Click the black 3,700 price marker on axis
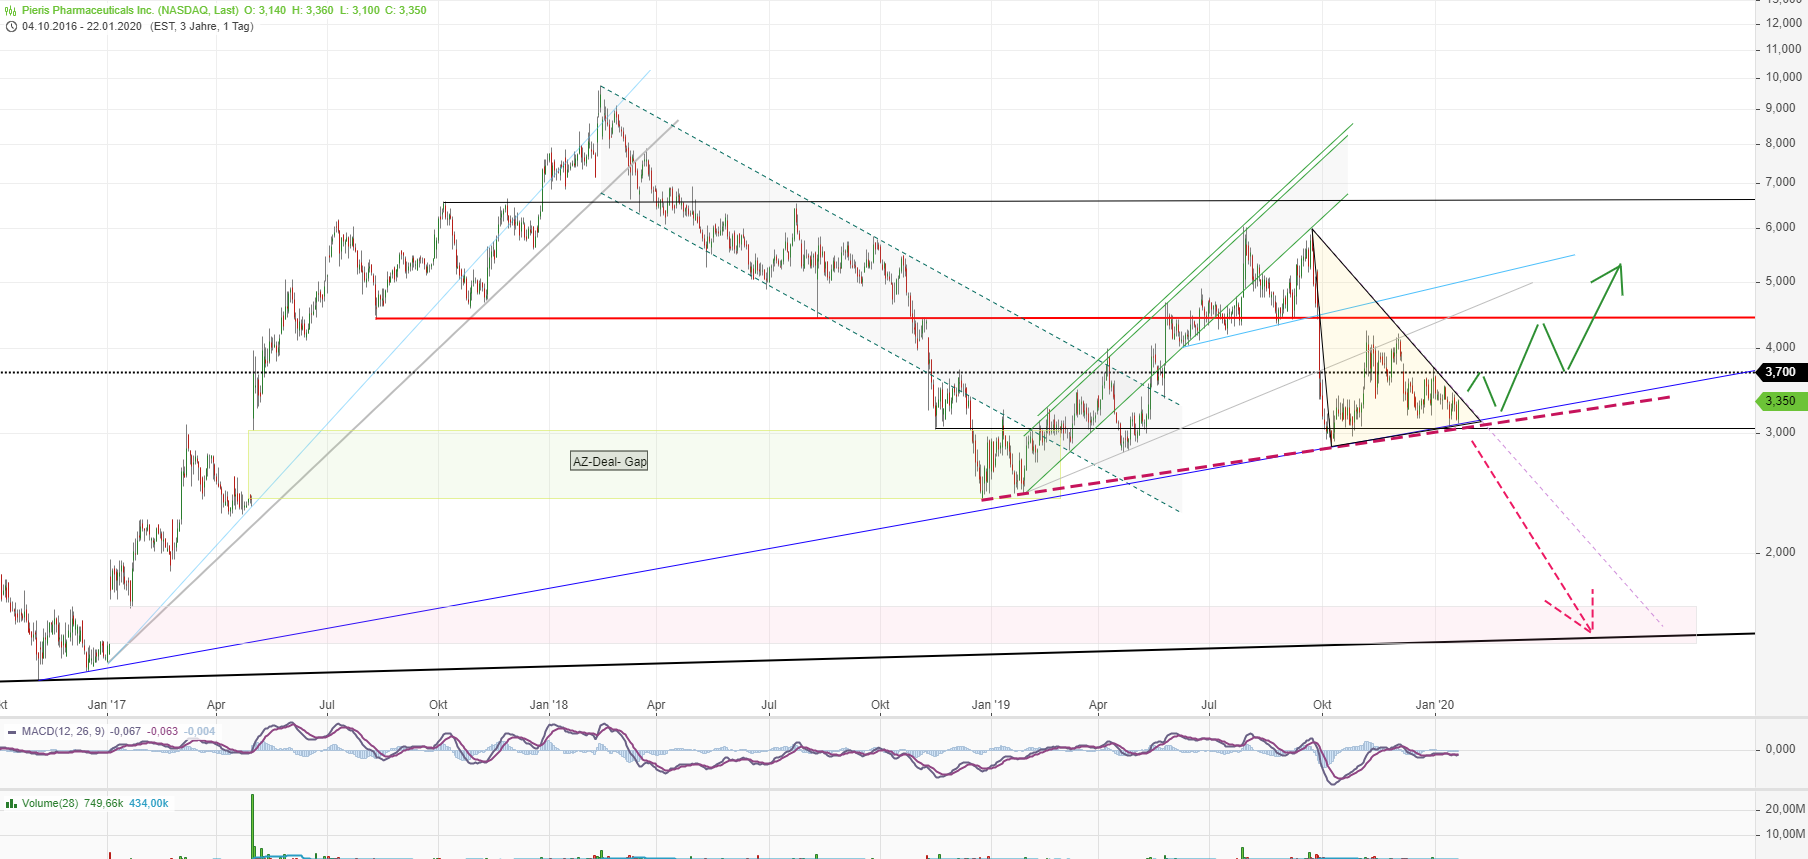 pos(1780,372)
